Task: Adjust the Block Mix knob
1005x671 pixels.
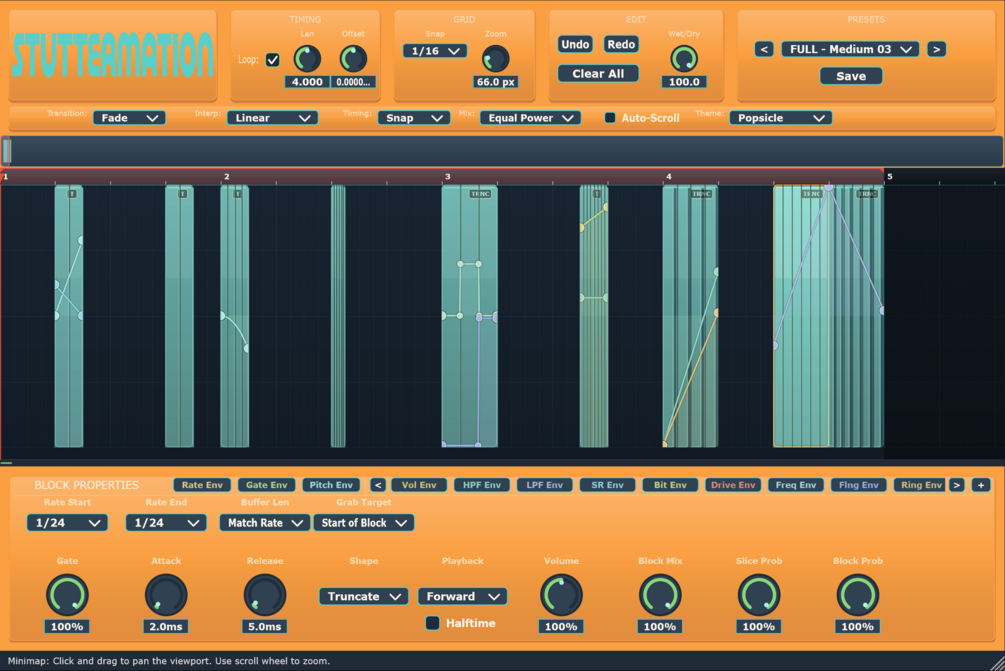Action: pos(660,595)
